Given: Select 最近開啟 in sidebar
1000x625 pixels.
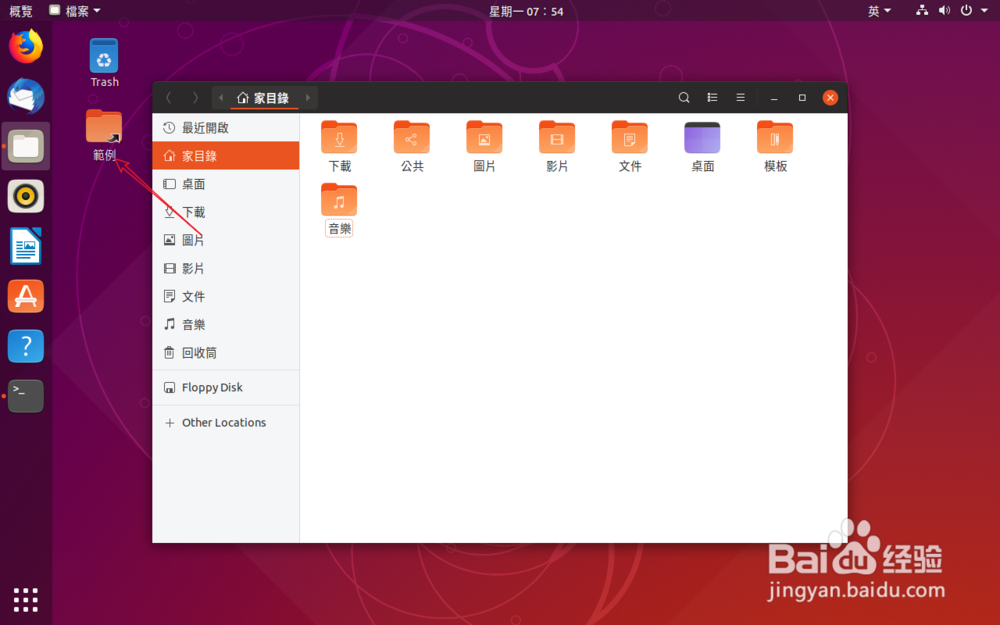Looking at the screenshot, I should (226, 128).
